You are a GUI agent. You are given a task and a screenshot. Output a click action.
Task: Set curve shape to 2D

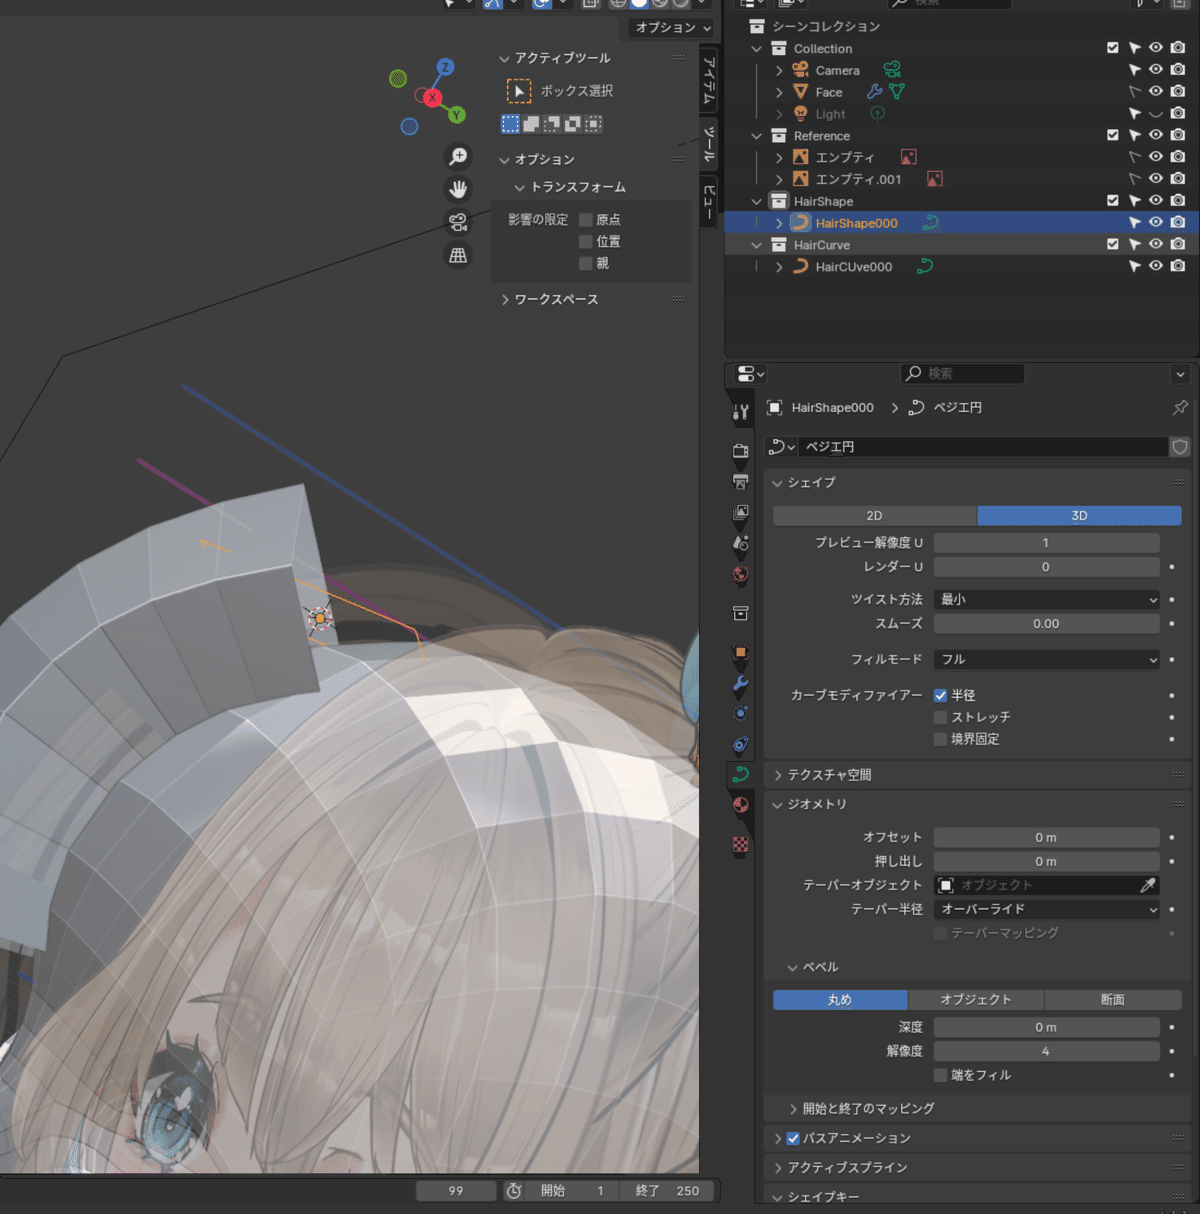875,516
